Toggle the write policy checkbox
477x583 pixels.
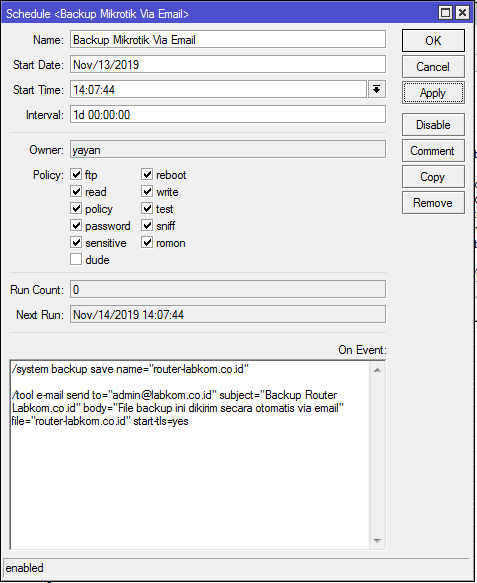(147, 191)
